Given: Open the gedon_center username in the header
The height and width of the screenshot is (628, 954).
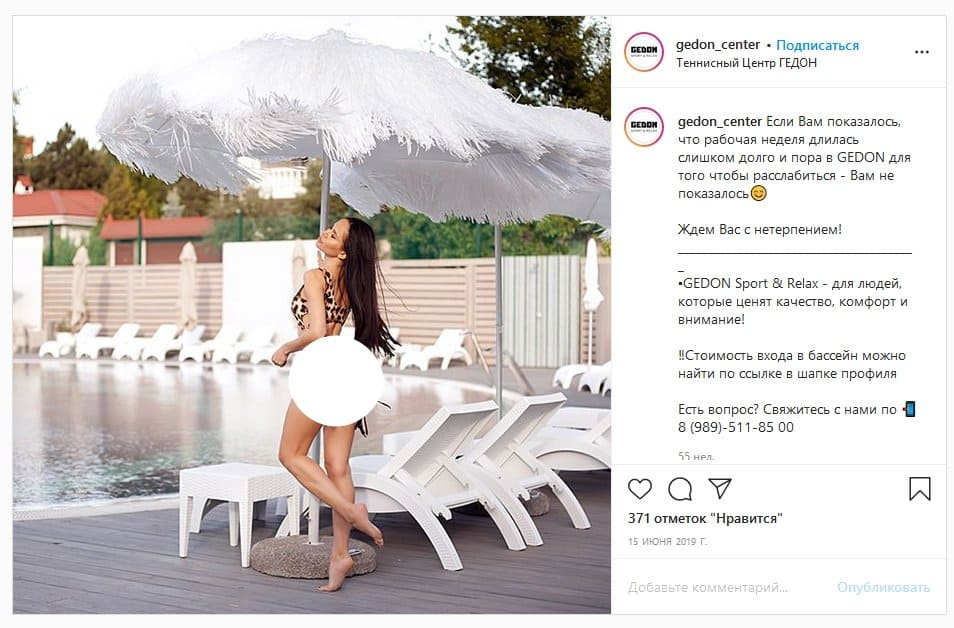Looking at the screenshot, I should (x=717, y=44).
